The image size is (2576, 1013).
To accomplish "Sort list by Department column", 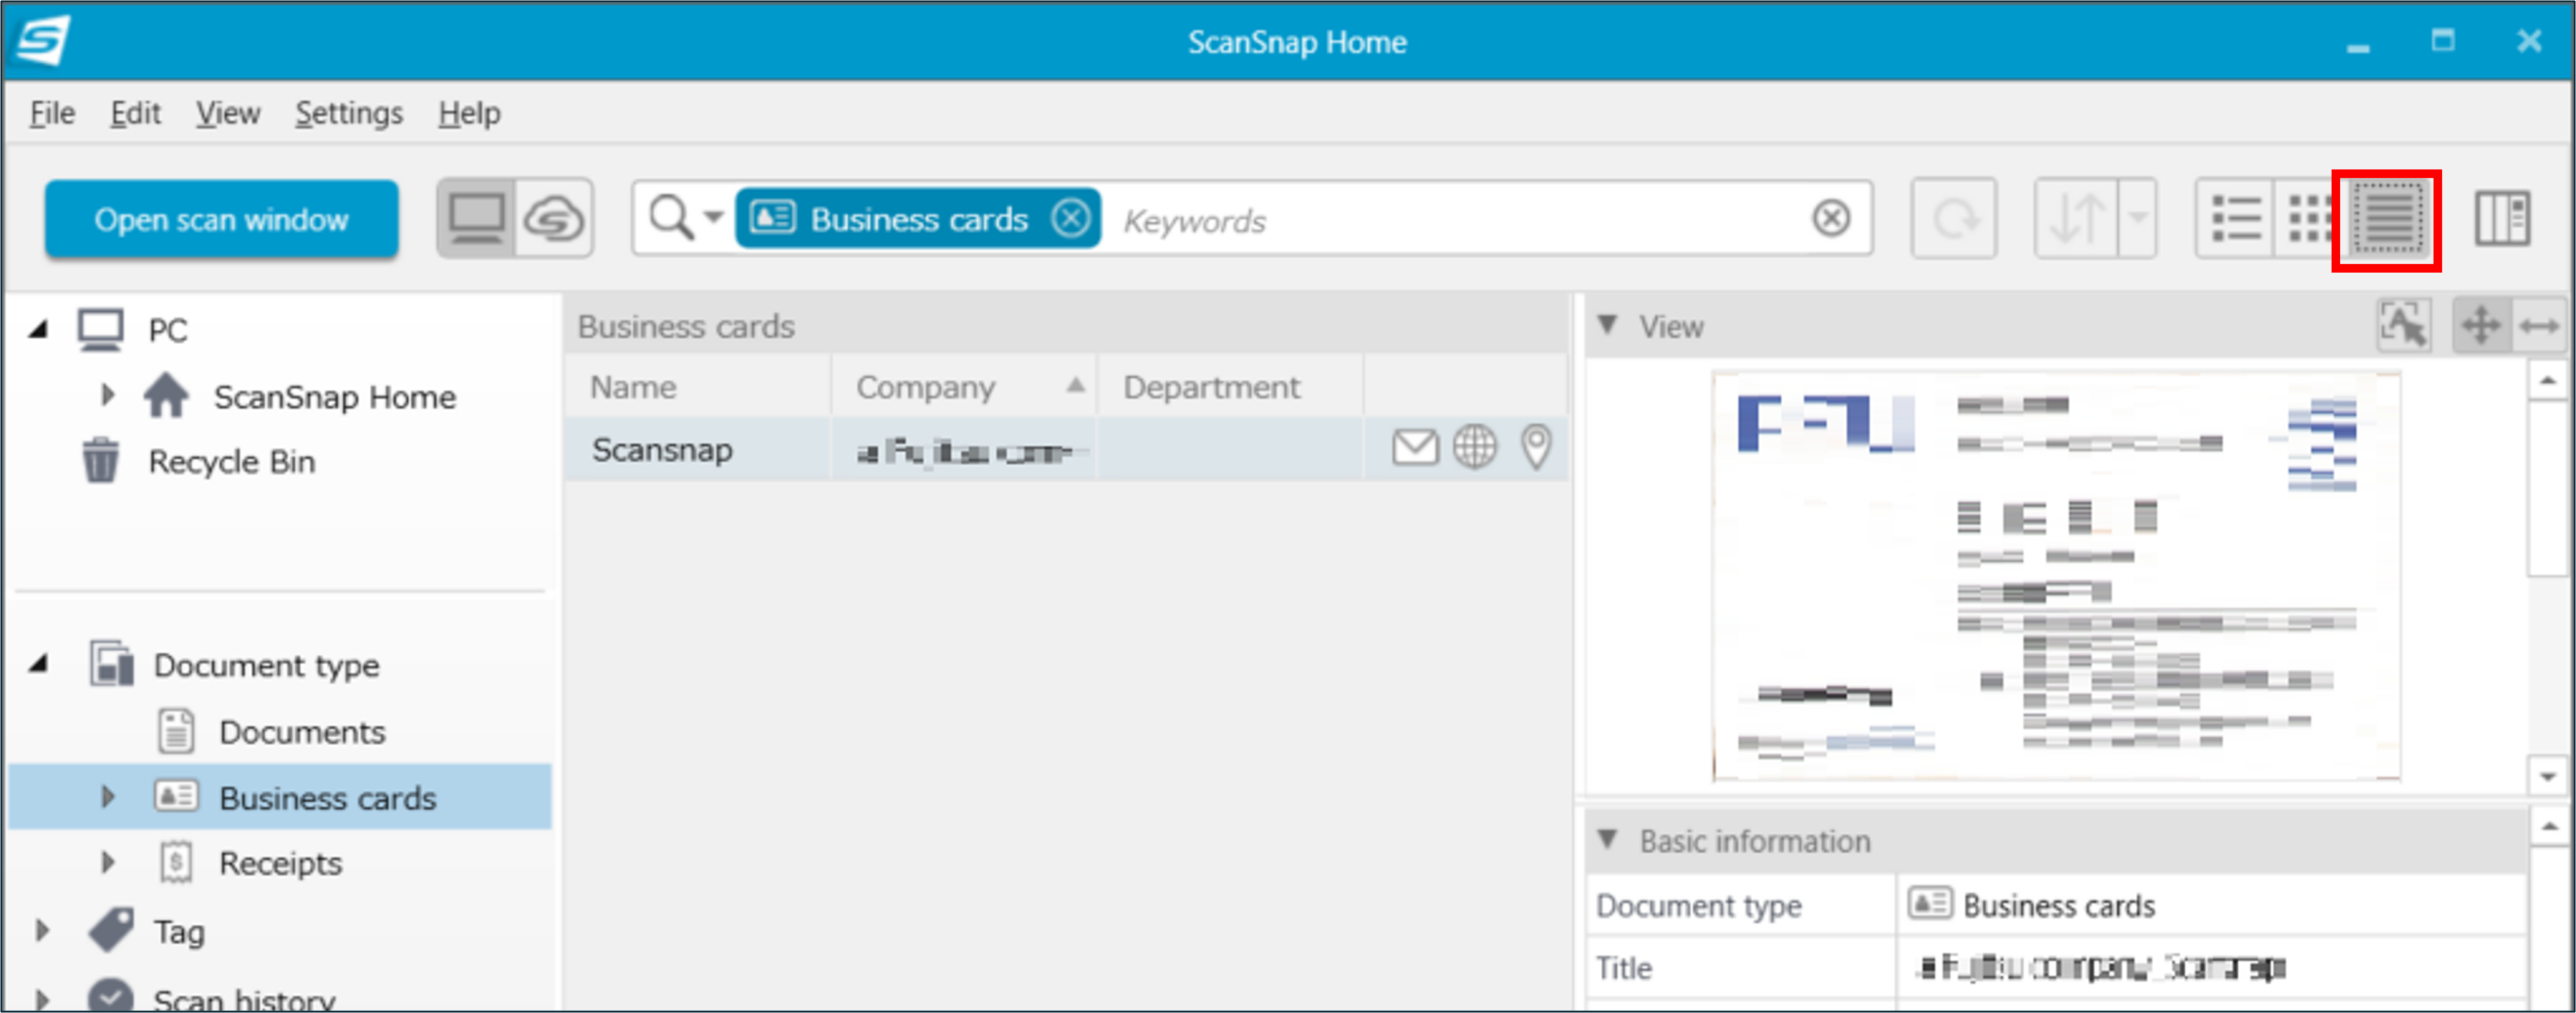I will (1231, 387).
